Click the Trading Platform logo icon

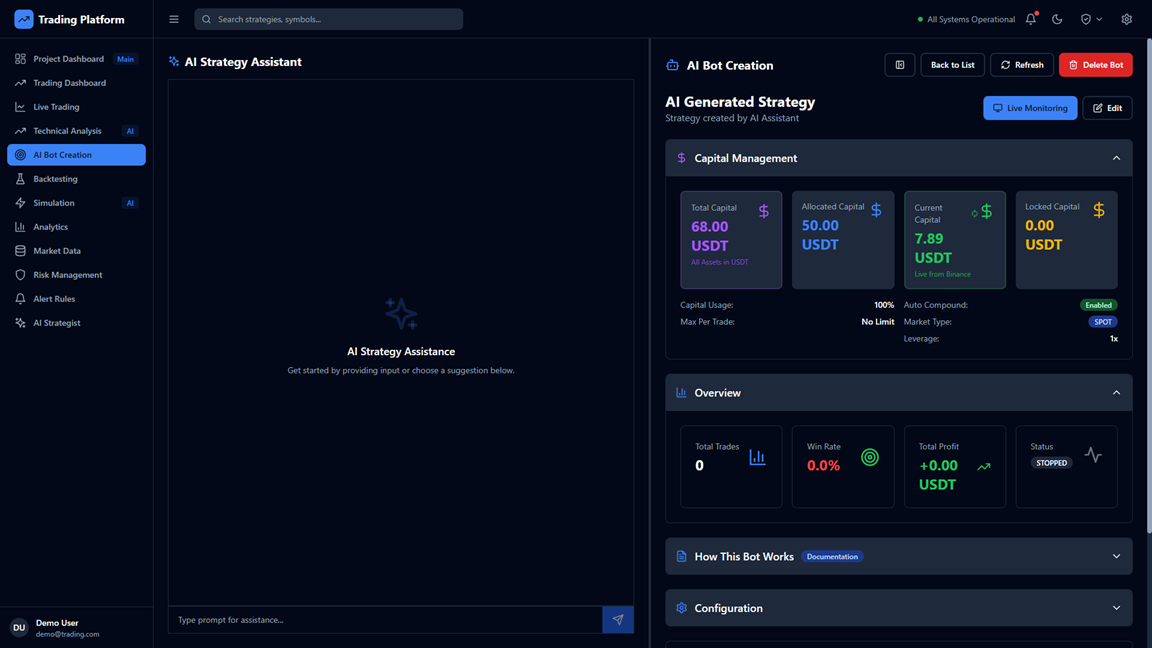click(x=24, y=19)
